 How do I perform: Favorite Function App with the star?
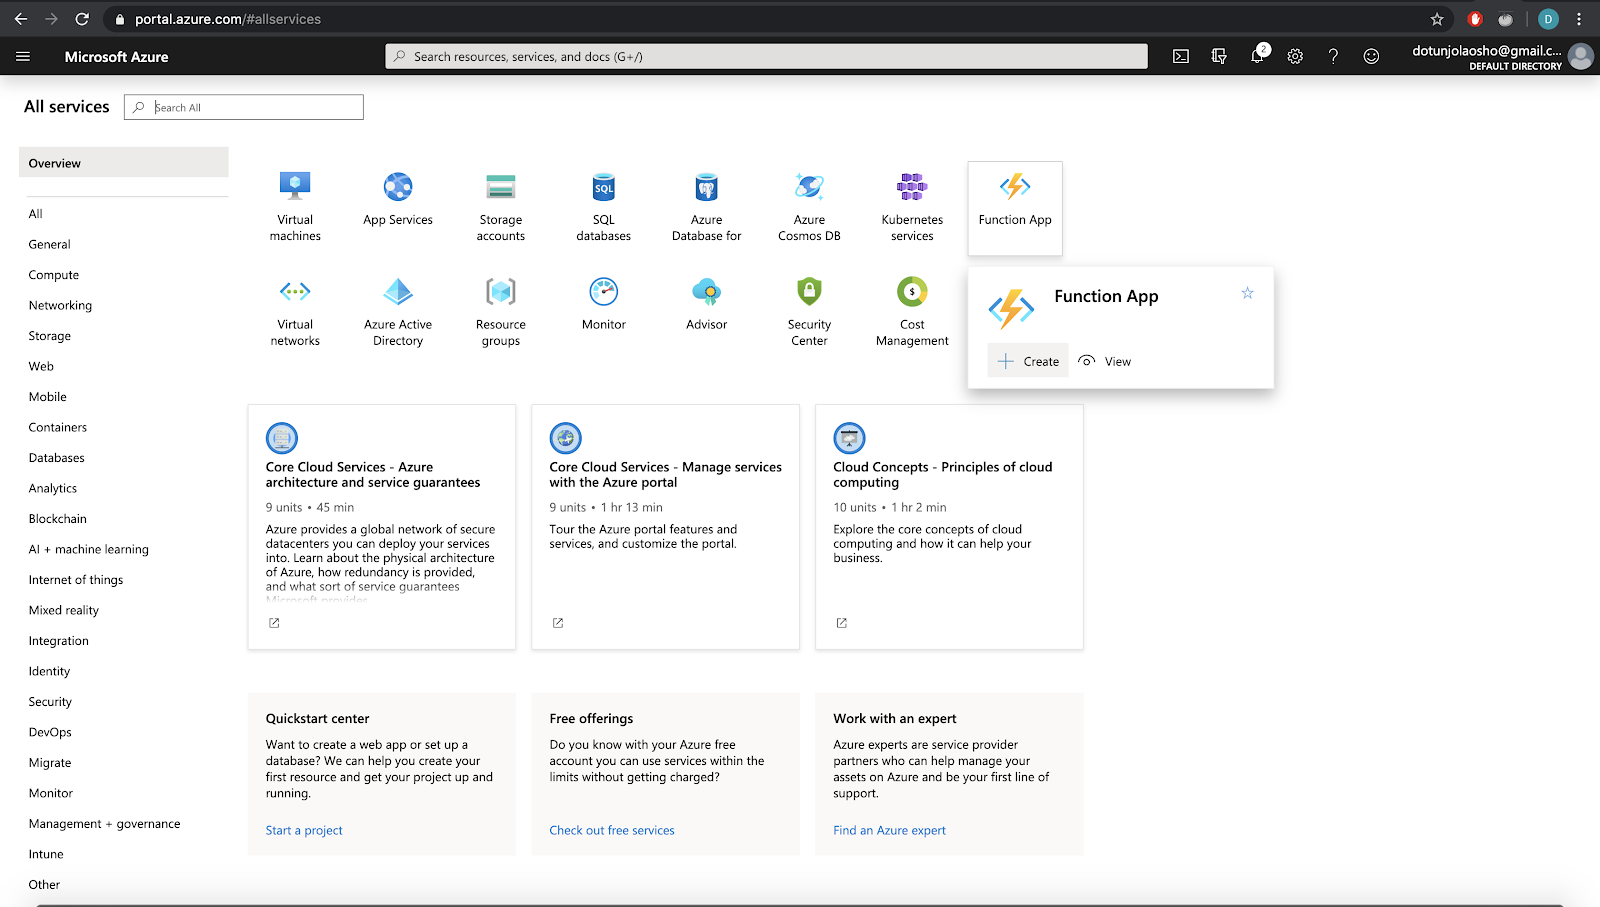[1247, 293]
